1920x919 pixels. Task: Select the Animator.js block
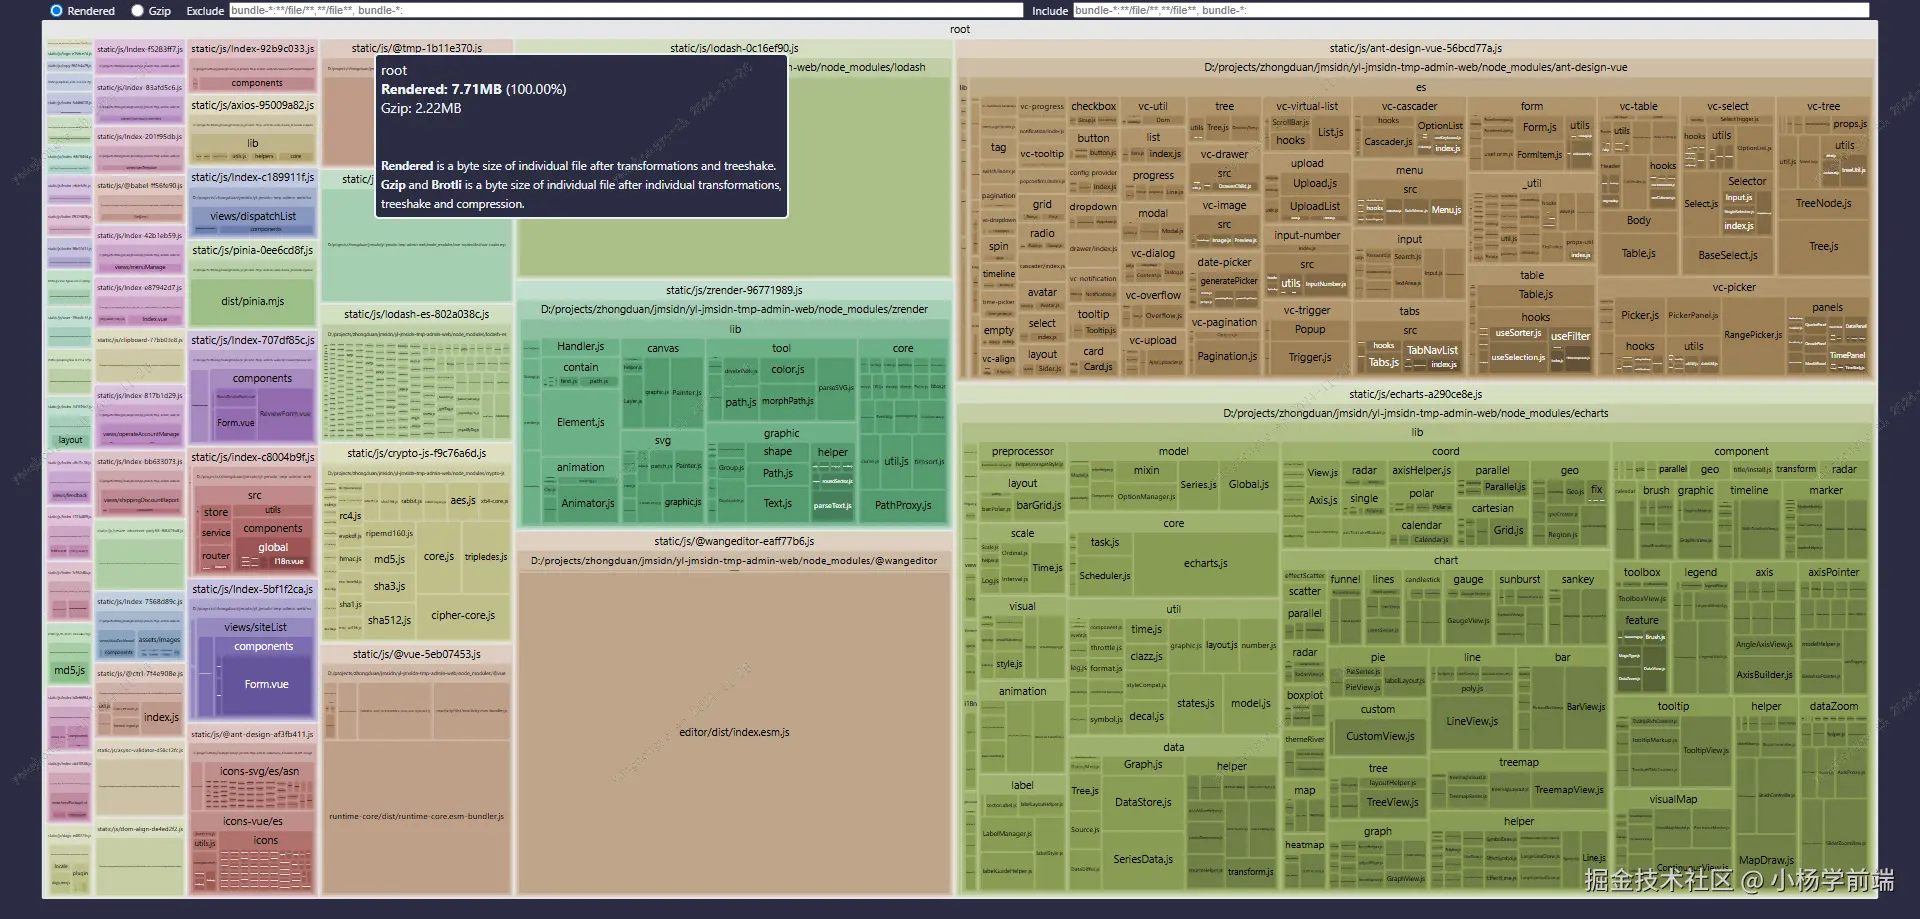588,503
